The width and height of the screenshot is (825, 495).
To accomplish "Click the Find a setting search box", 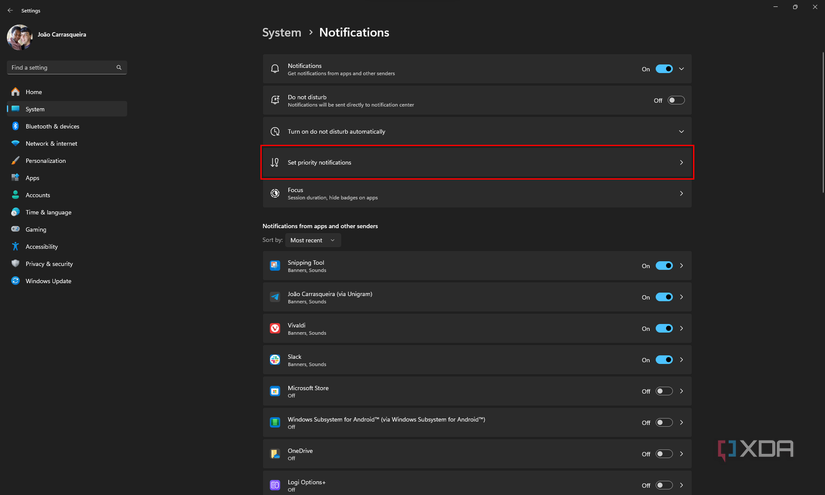I will coord(60,68).
